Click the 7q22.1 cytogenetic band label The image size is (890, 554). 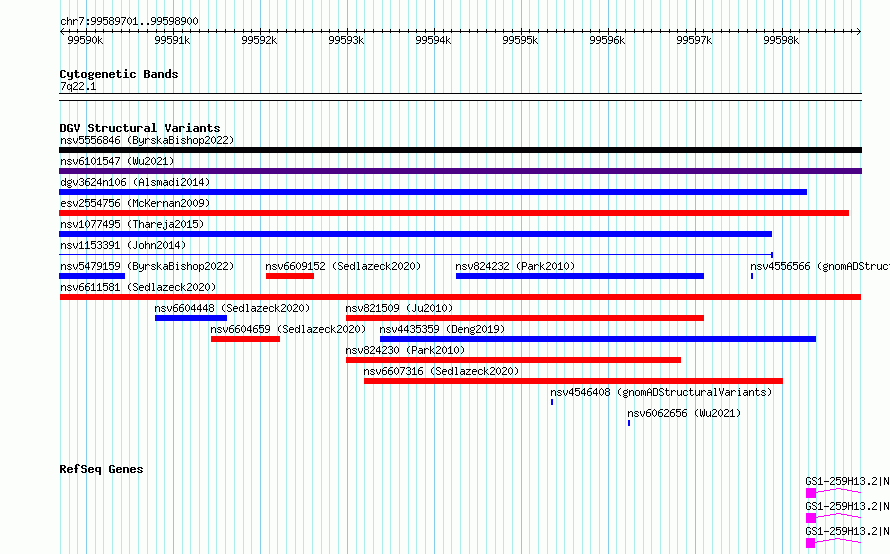(x=78, y=86)
